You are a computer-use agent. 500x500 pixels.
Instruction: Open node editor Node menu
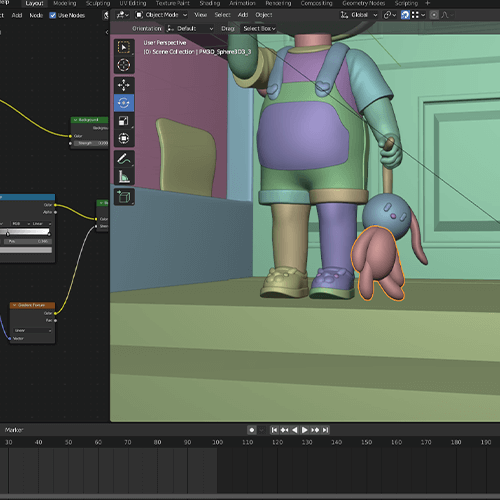(x=36, y=15)
